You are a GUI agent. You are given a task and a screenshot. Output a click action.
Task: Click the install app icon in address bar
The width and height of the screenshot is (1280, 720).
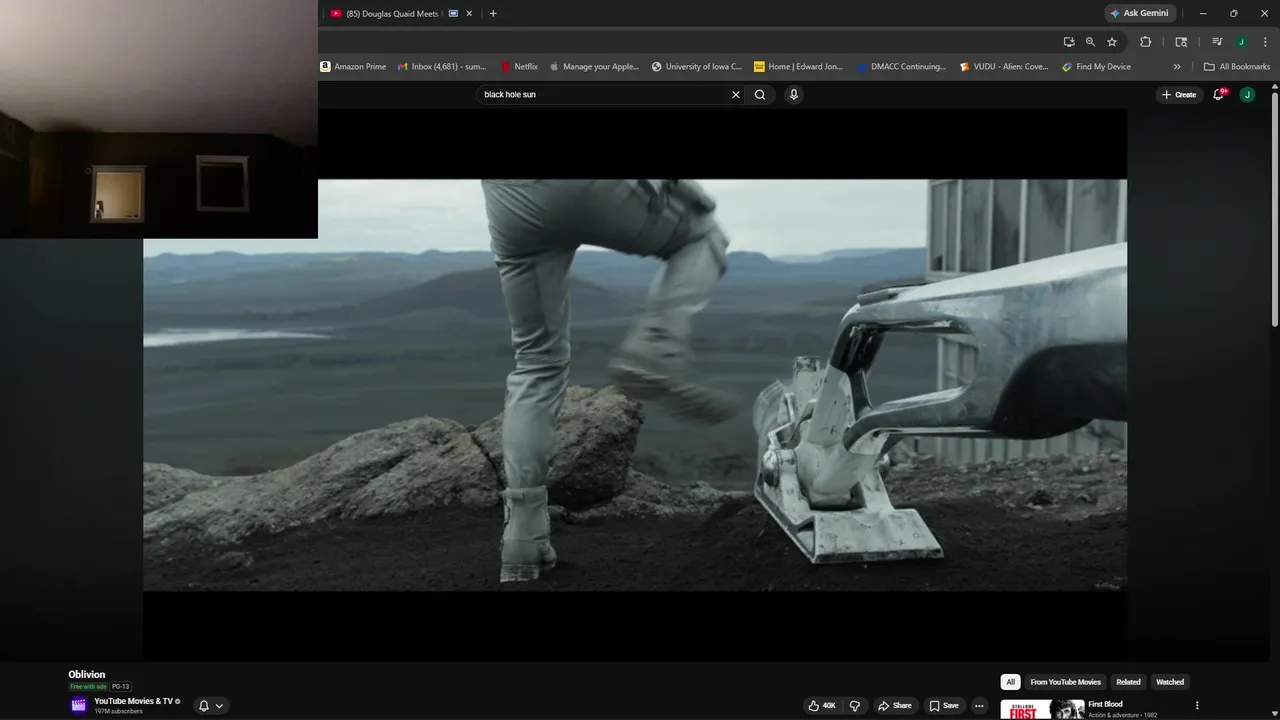(x=1069, y=42)
